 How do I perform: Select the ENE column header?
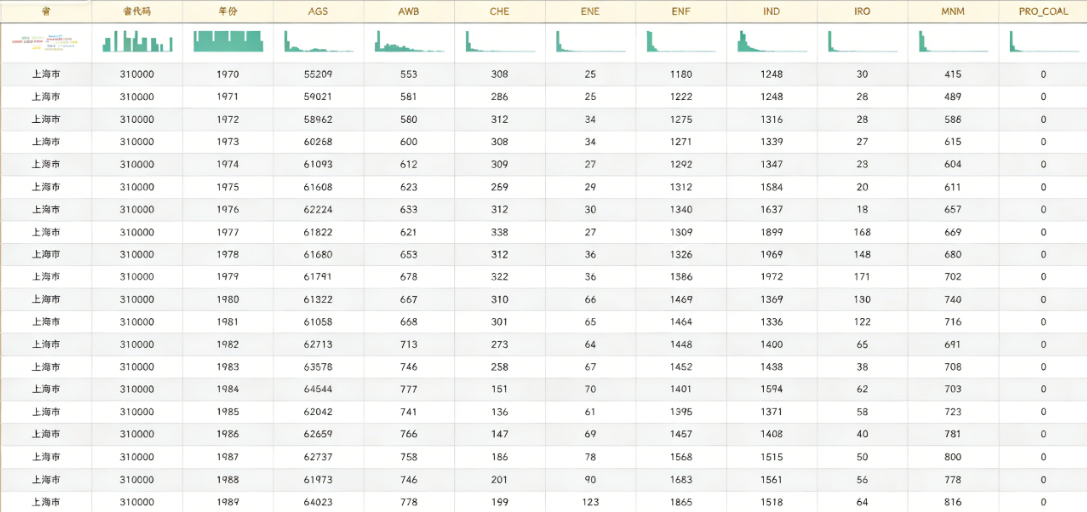(590, 11)
